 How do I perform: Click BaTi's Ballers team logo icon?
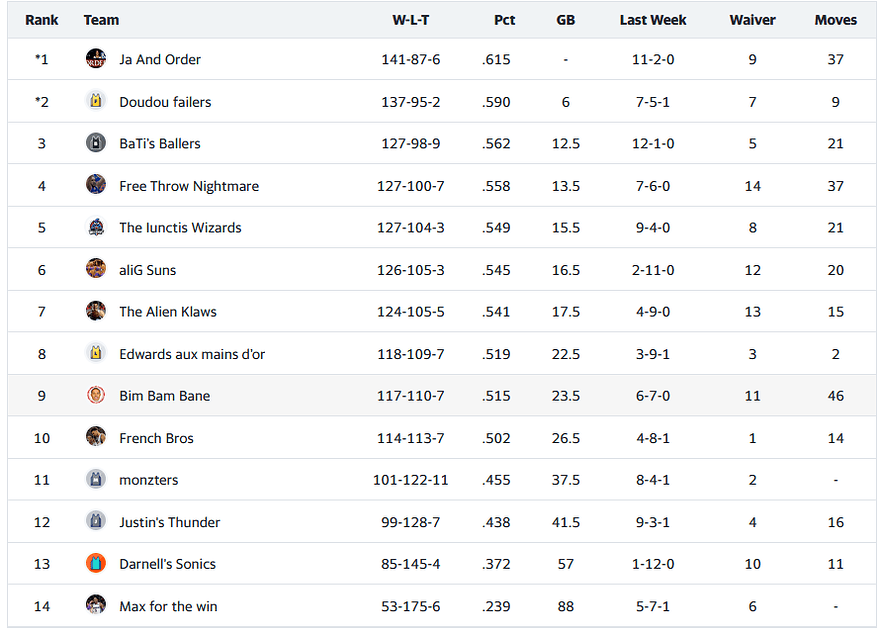point(96,143)
